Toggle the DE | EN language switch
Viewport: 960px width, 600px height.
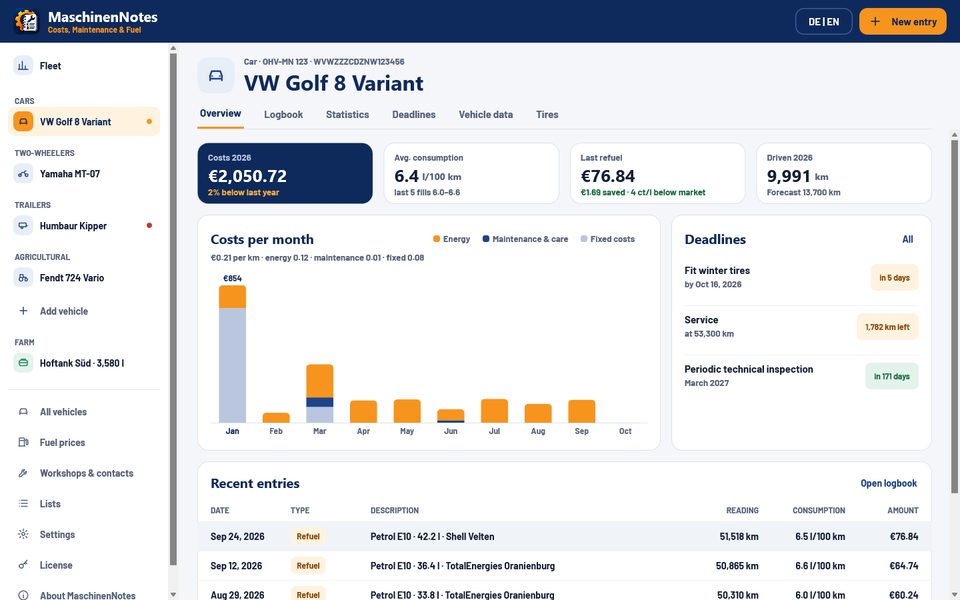pos(823,21)
